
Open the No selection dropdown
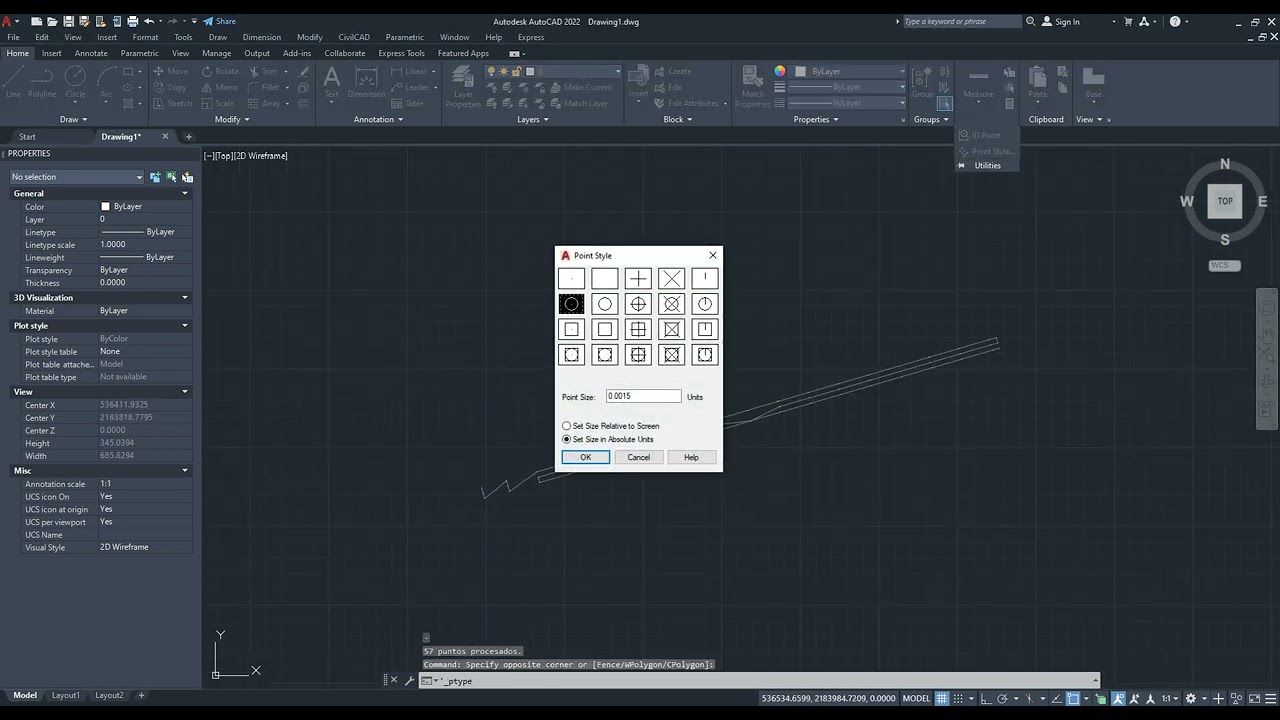click(x=77, y=177)
